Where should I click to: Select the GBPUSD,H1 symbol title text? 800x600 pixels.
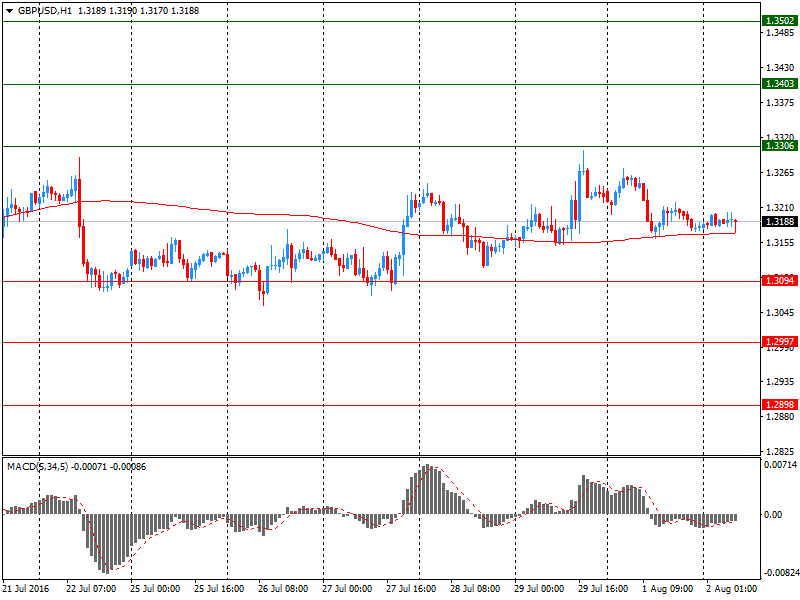coord(45,11)
